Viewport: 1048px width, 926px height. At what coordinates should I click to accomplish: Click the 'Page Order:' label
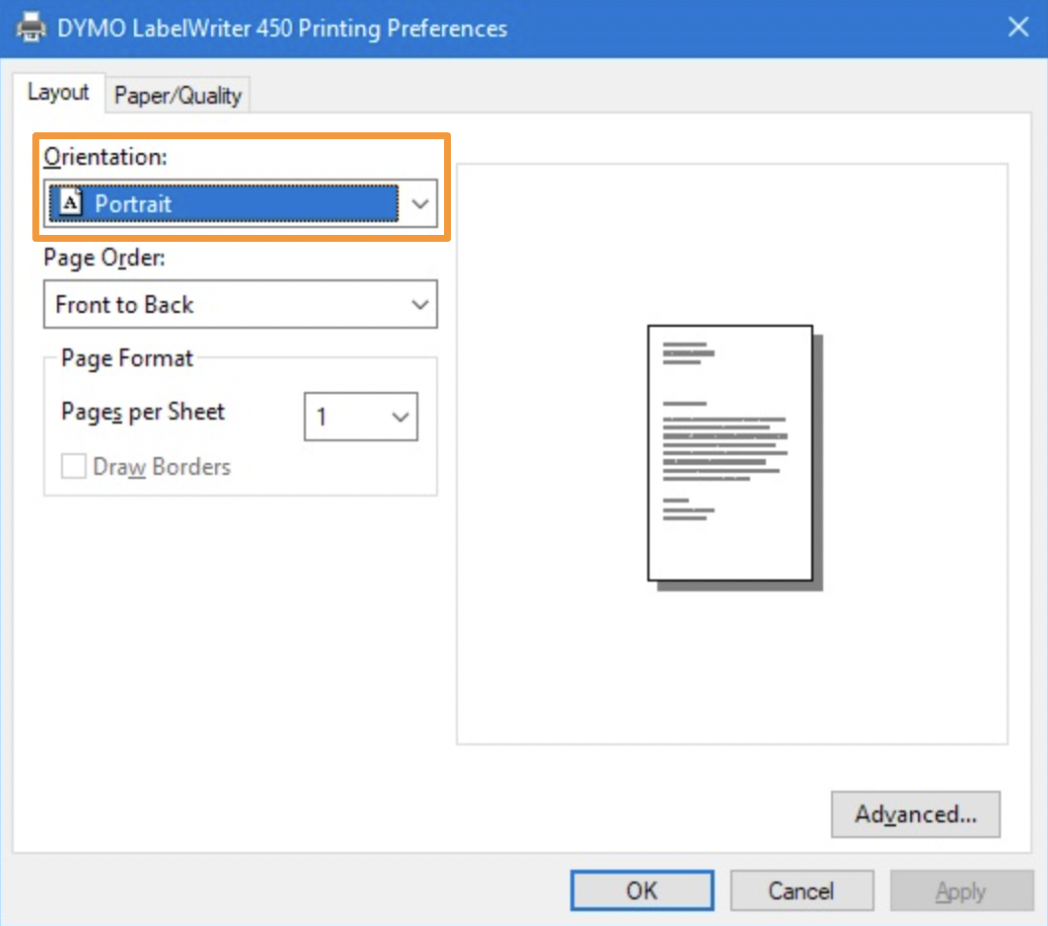(104, 257)
